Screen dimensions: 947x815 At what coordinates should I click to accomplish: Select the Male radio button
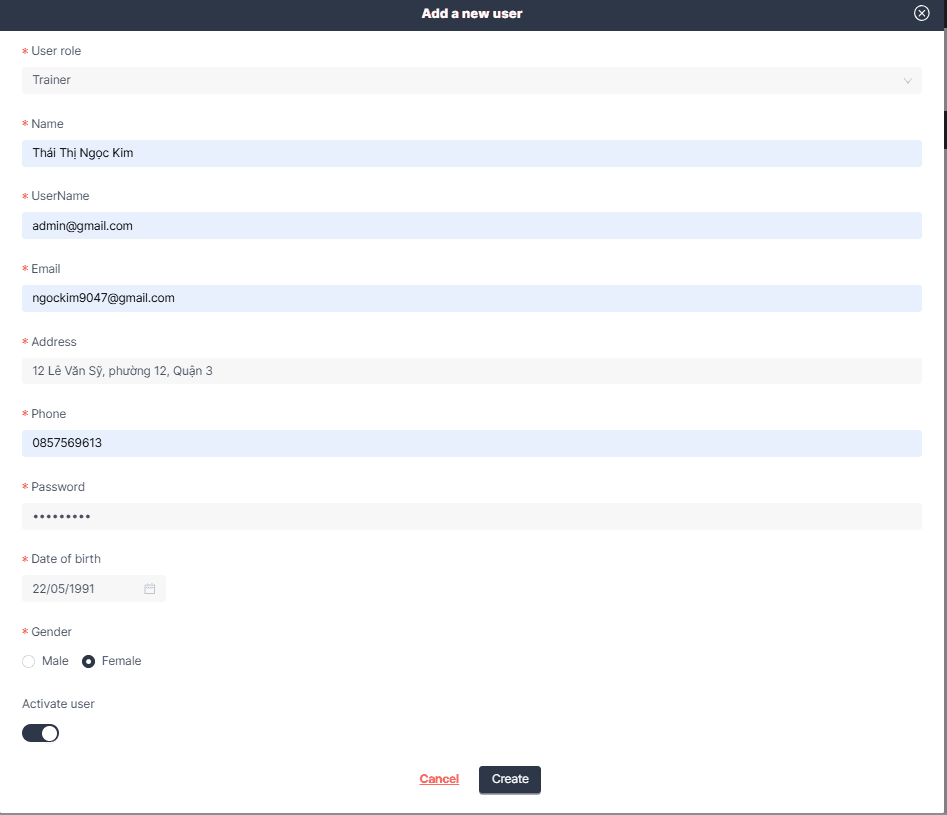click(28, 661)
